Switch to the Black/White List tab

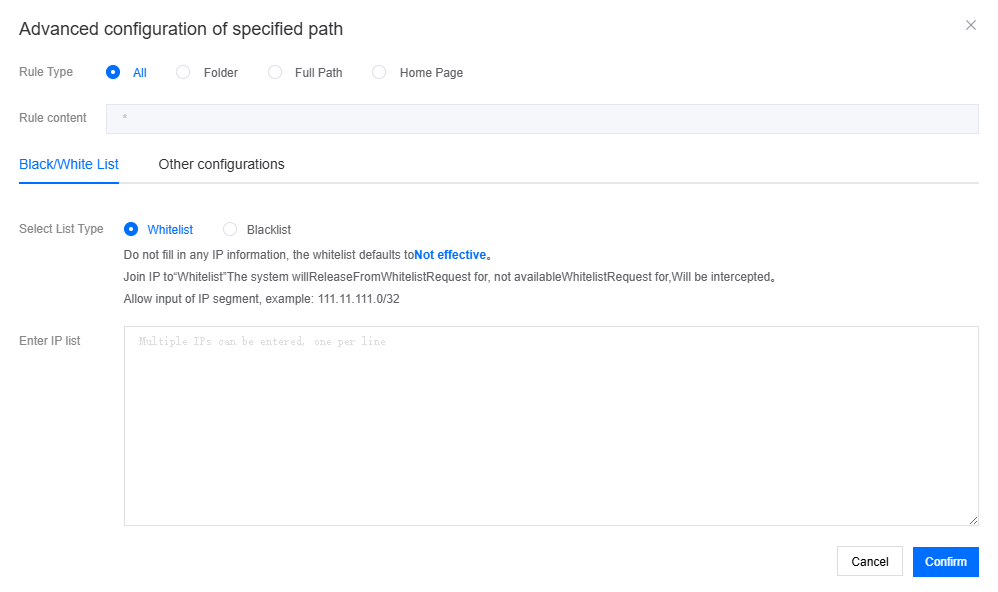tap(69, 164)
